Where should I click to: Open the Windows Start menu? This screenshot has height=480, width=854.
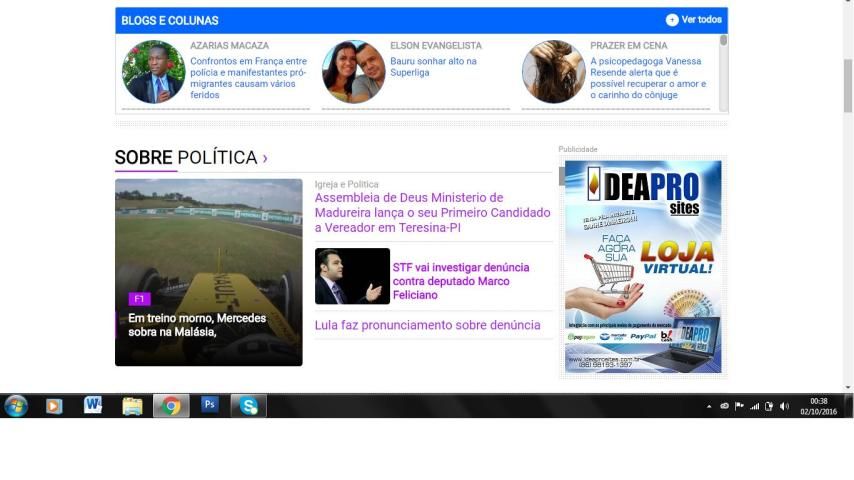(16, 406)
